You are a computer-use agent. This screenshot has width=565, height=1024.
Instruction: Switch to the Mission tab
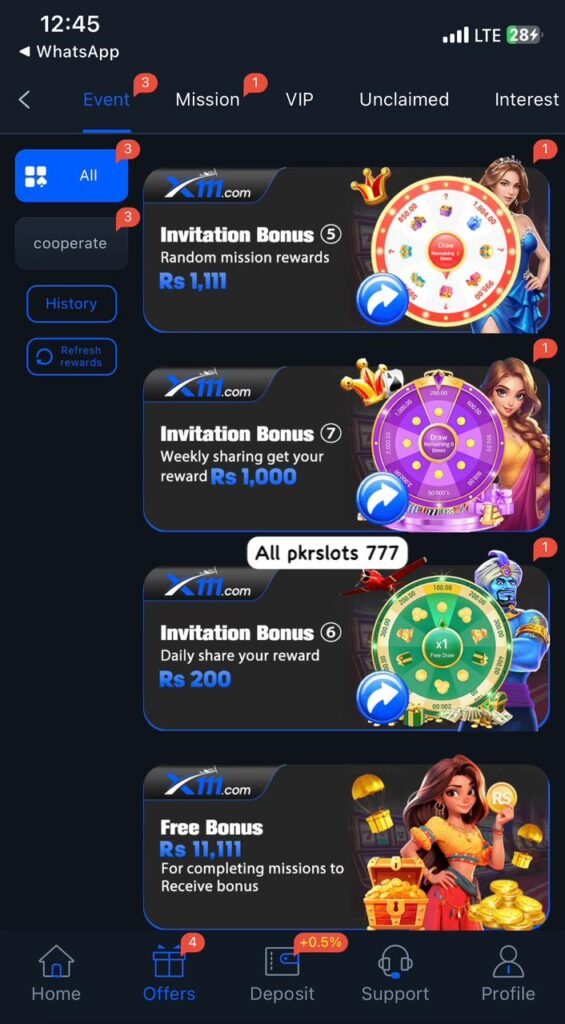[207, 100]
